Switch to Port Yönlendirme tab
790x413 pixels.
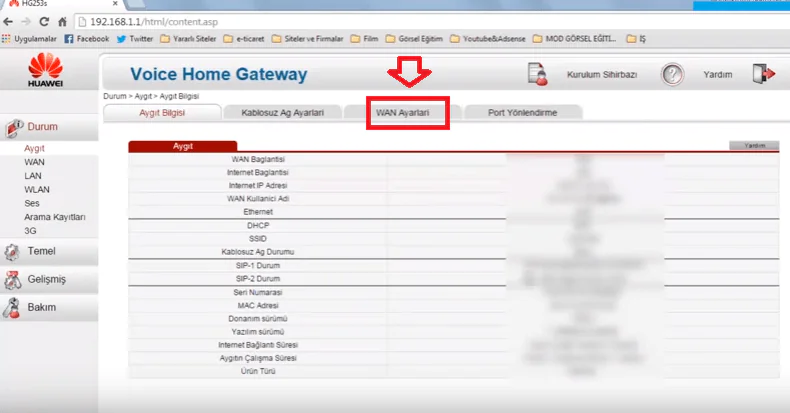[522, 113]
